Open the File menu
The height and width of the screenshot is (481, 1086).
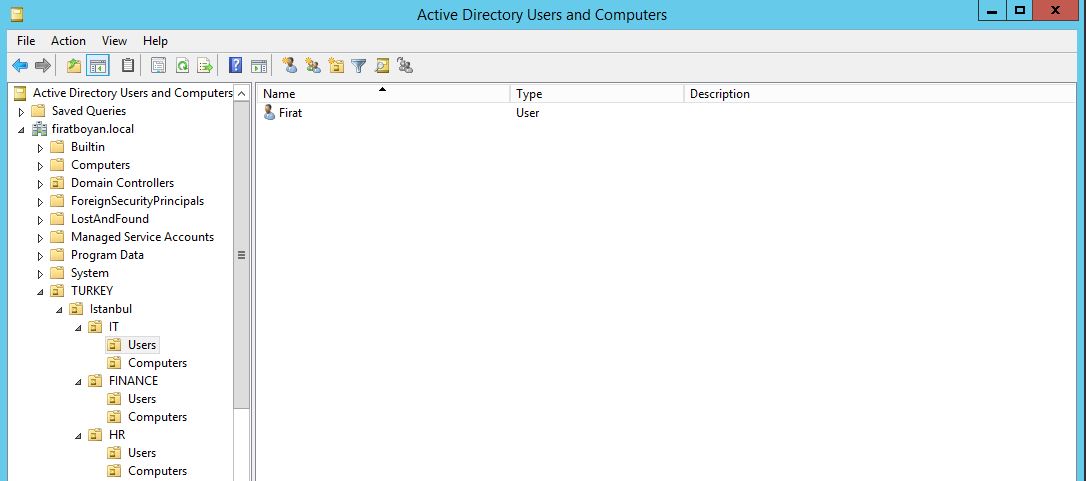tap(26, 41)
